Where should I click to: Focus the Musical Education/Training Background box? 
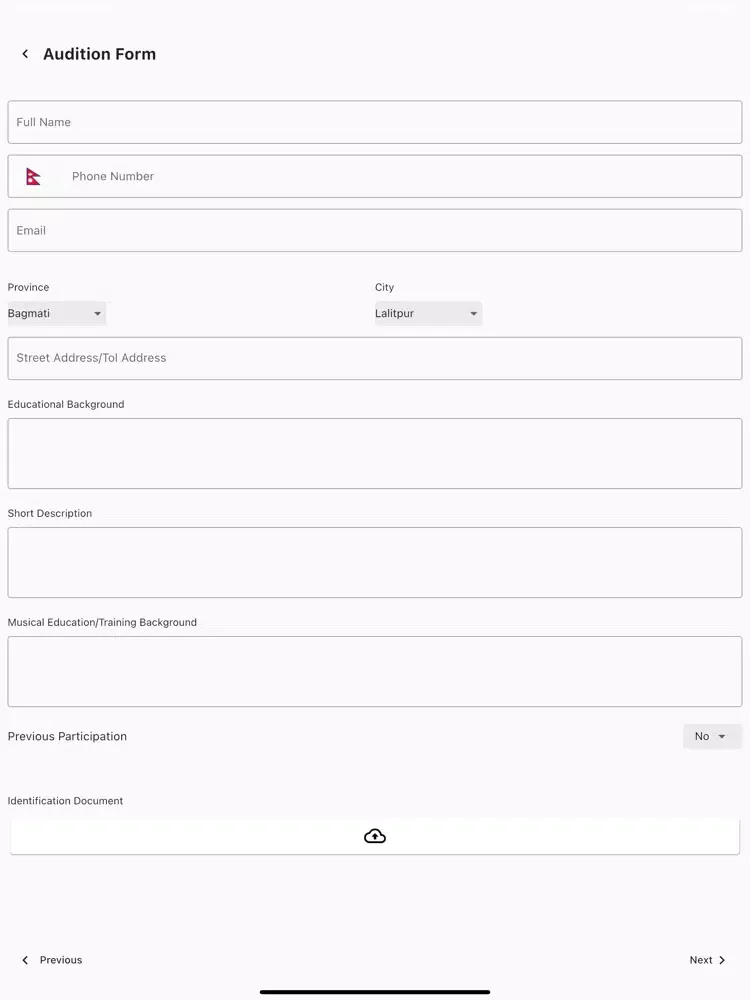click(x=375, y=671)
